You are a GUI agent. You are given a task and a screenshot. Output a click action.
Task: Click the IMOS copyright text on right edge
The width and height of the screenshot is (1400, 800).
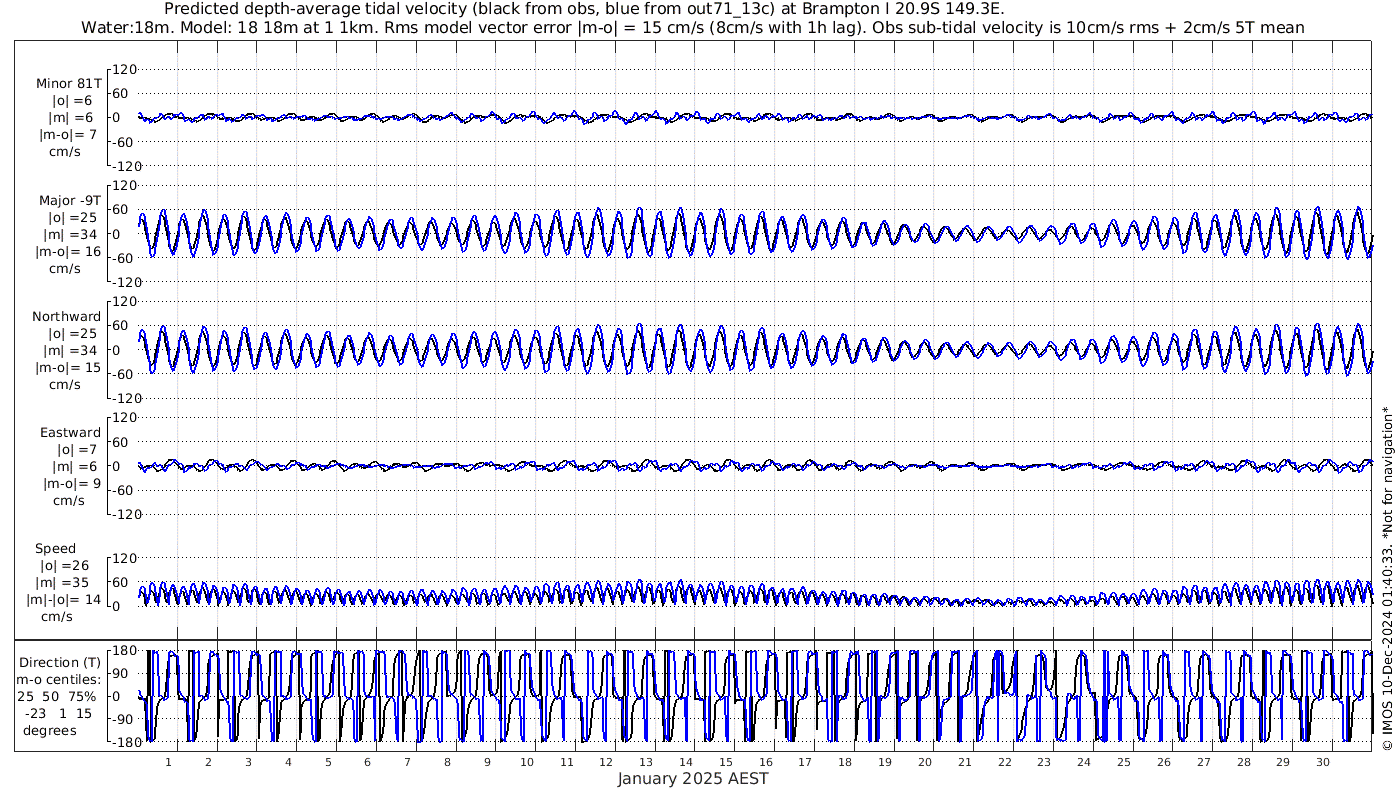pyautogui.click(x=1387, y=580)
